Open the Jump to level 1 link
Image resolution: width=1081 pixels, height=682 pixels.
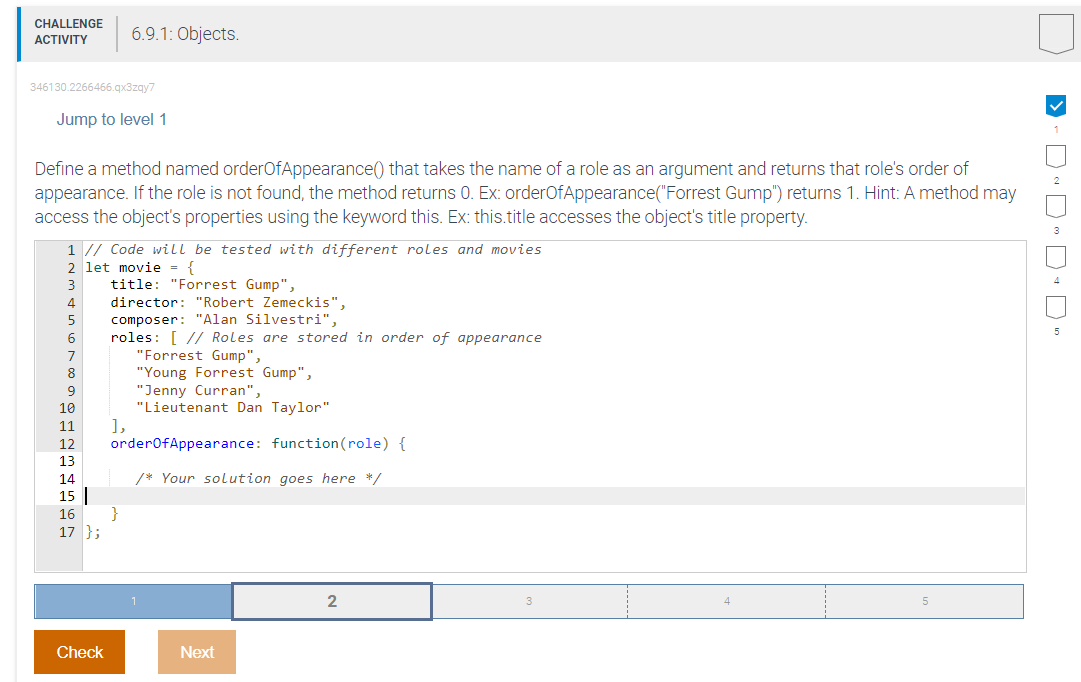[112, 118]
